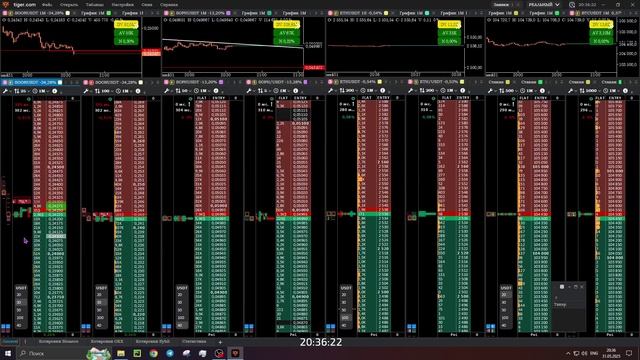Open the Tiger app icon on the taskbar

[236, 353]
